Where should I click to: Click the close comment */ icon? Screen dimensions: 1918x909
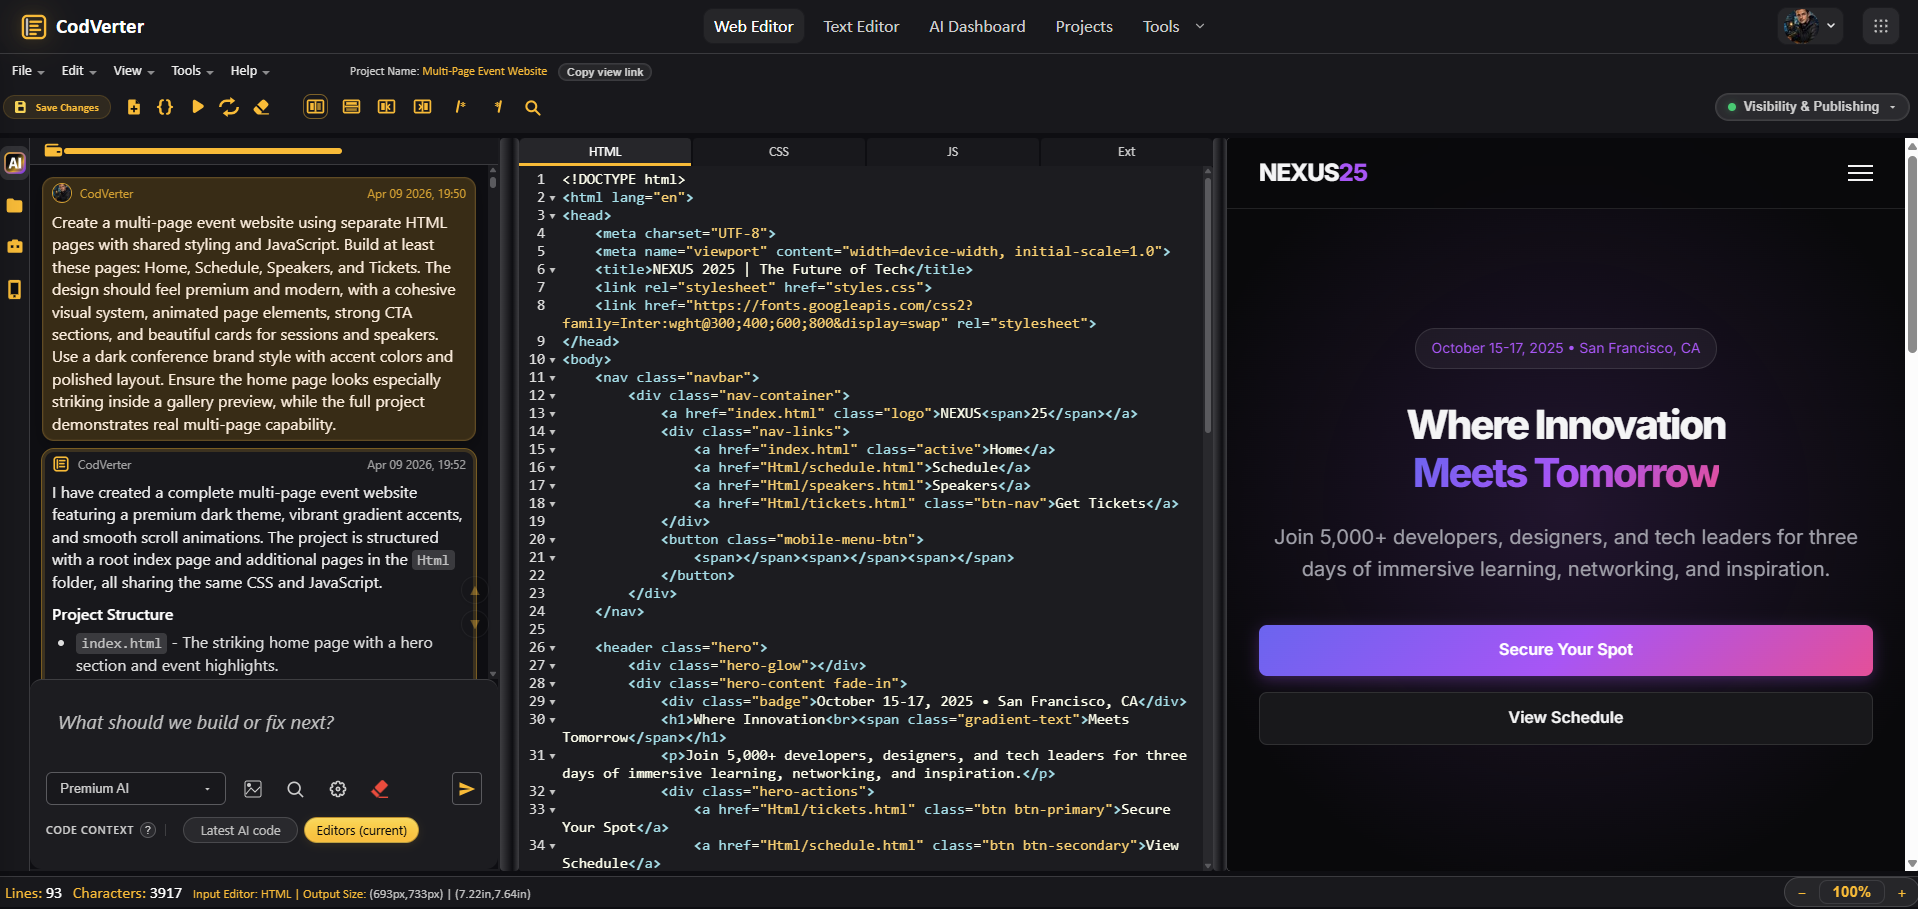(498, 107)
